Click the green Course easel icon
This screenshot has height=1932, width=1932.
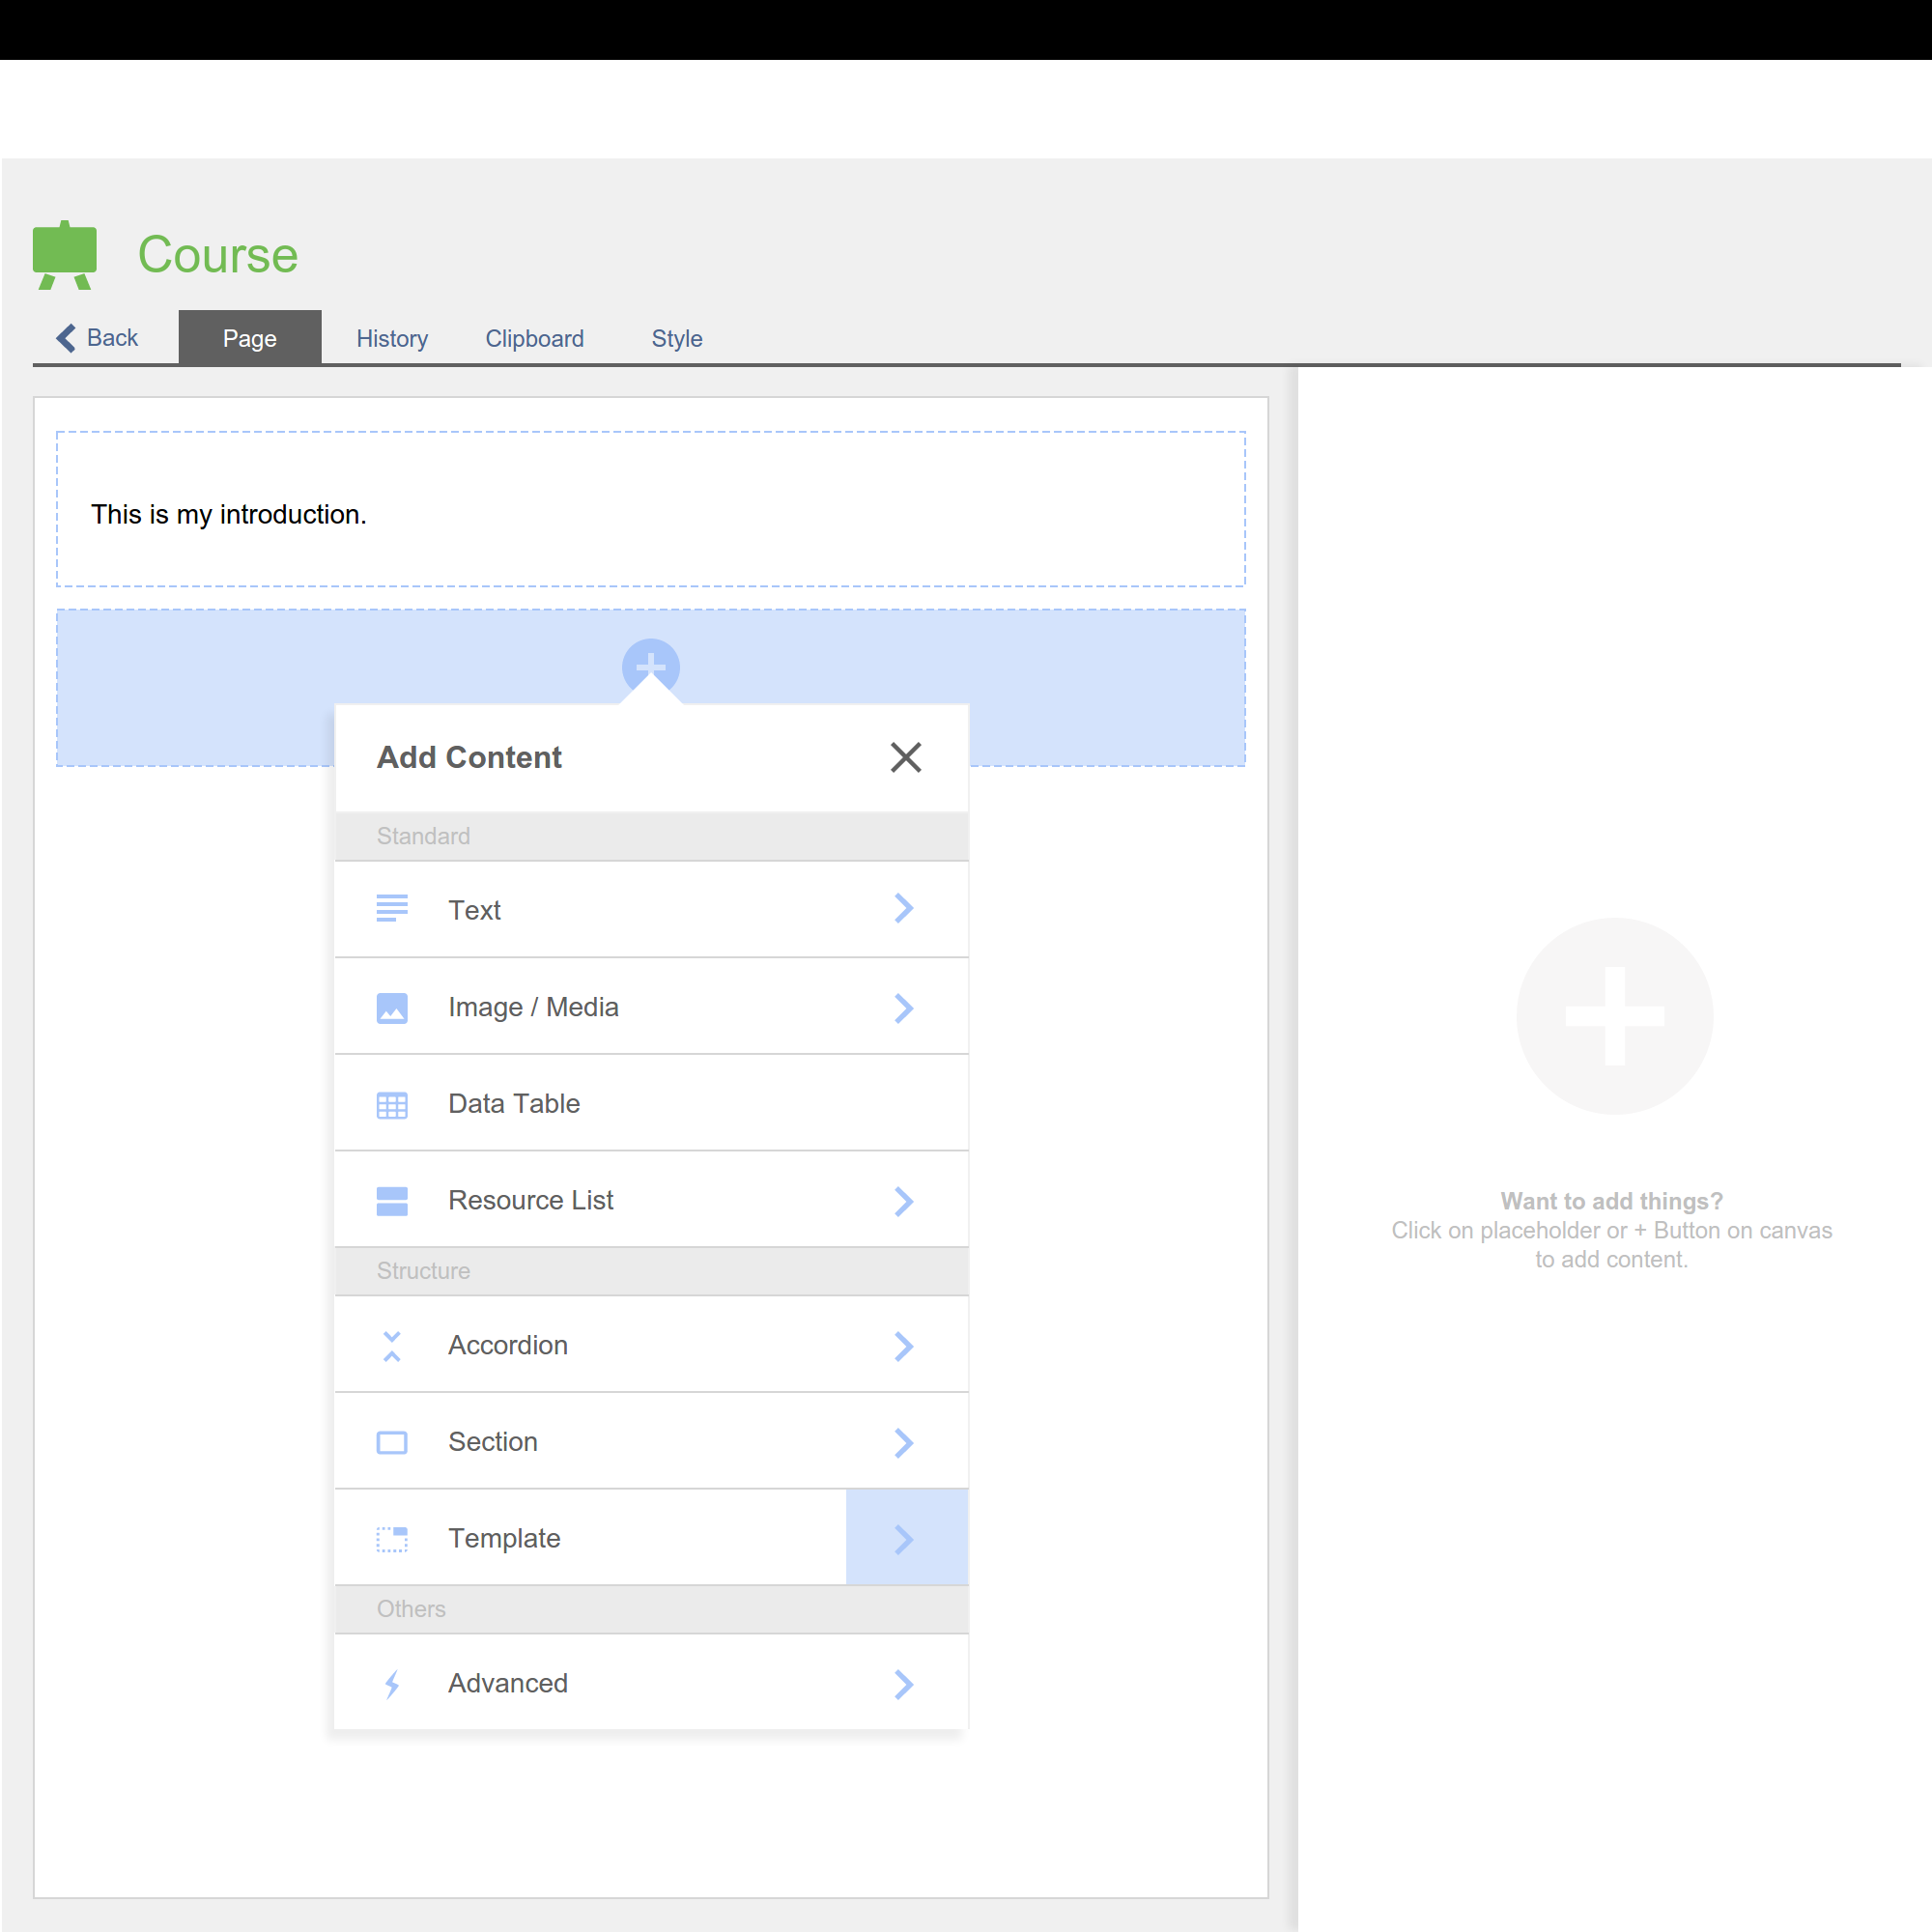point(65,254)
